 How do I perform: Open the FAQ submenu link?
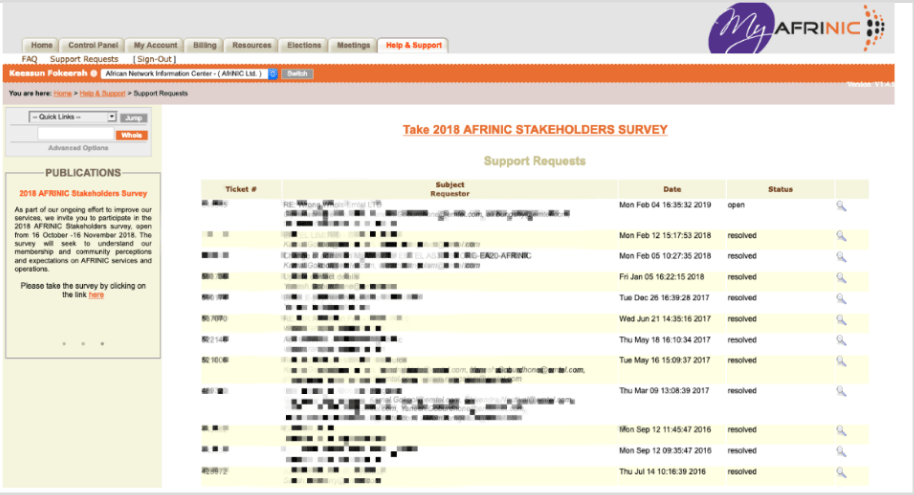29,59
